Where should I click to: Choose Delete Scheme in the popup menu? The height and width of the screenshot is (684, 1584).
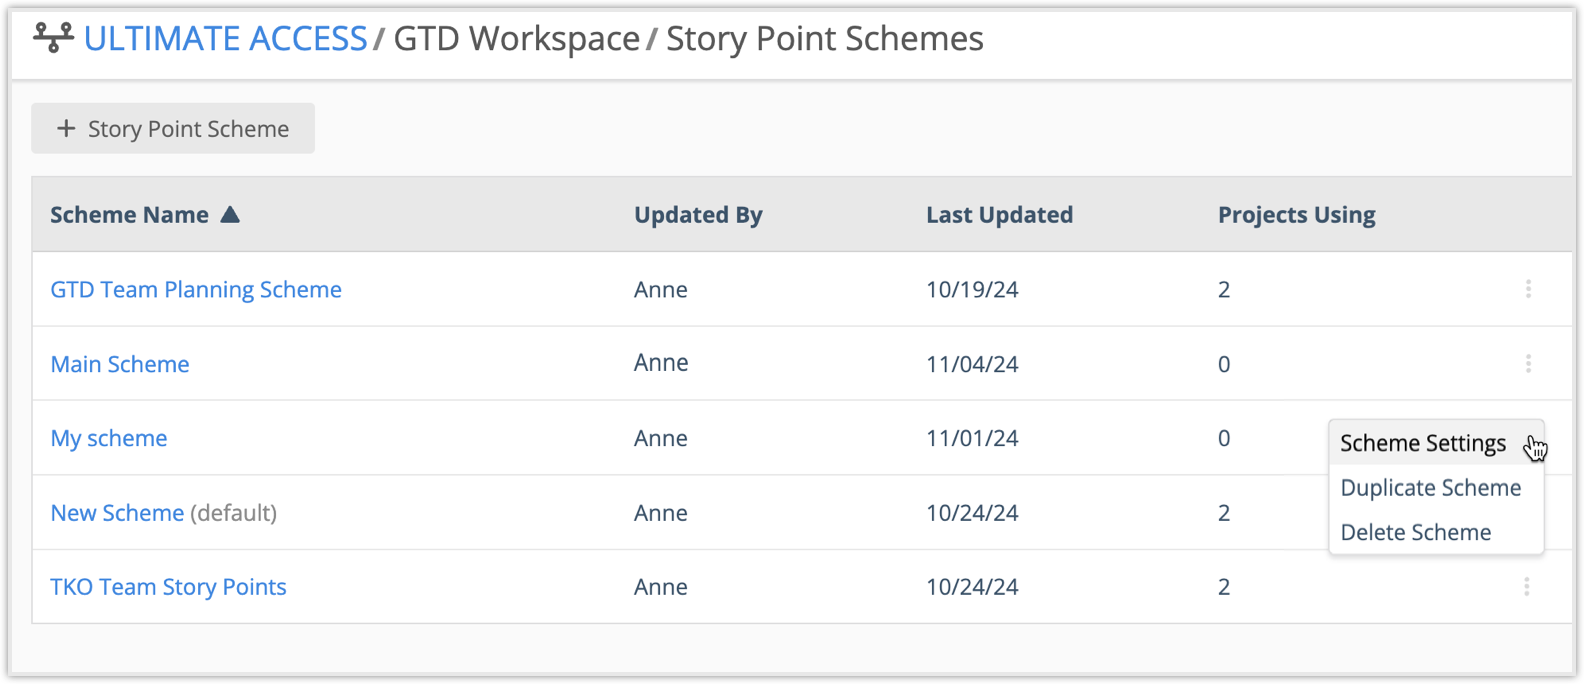click(1415, 532)
